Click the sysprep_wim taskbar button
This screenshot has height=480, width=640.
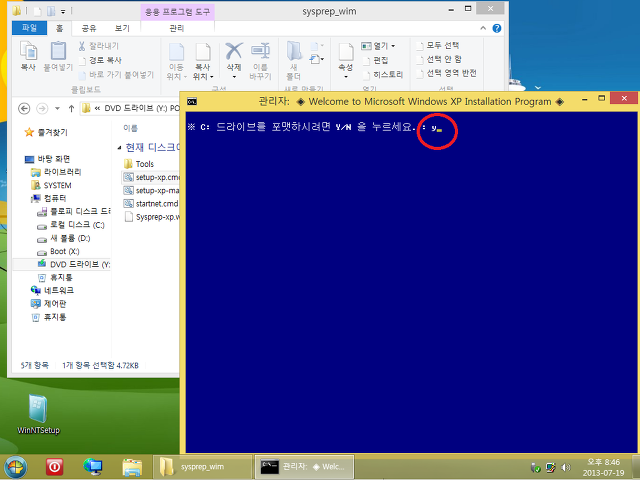coord(203,467)
